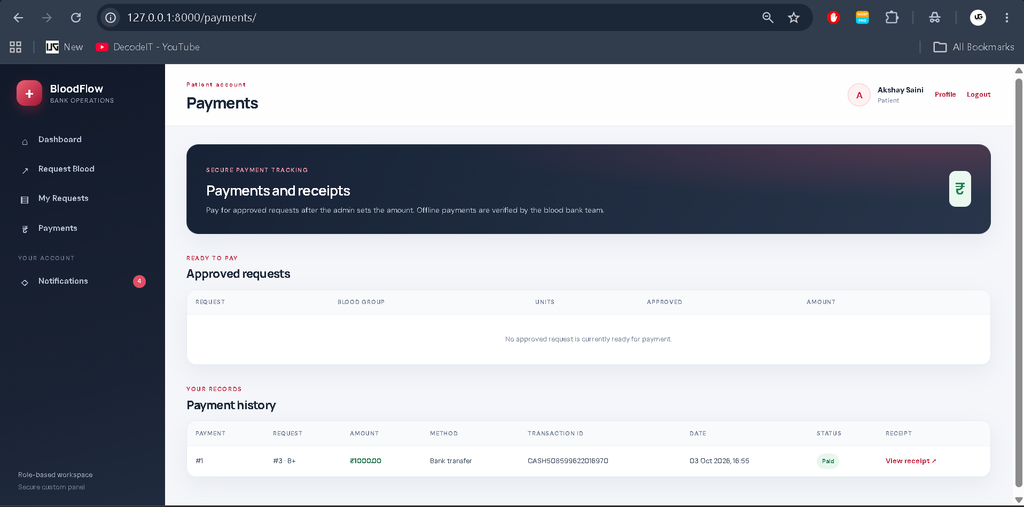1024x507 pixels.
Task: Open the rupee icon in the banner
Action: (x=959, y=189)
